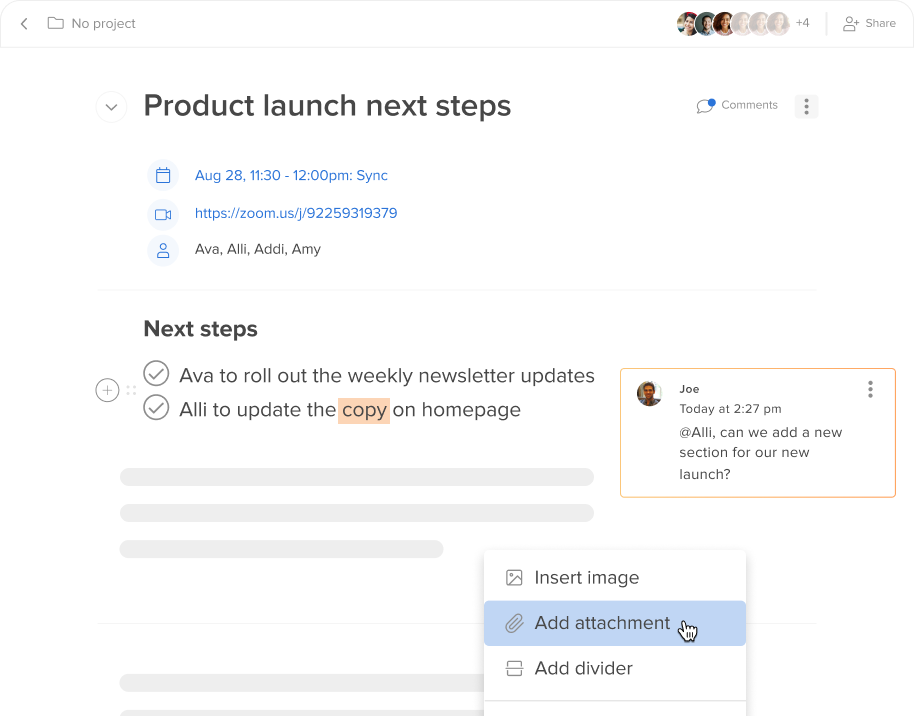Click the No project folder icon
This screenshot has height=716, width=914.
(x=55, y=23)
